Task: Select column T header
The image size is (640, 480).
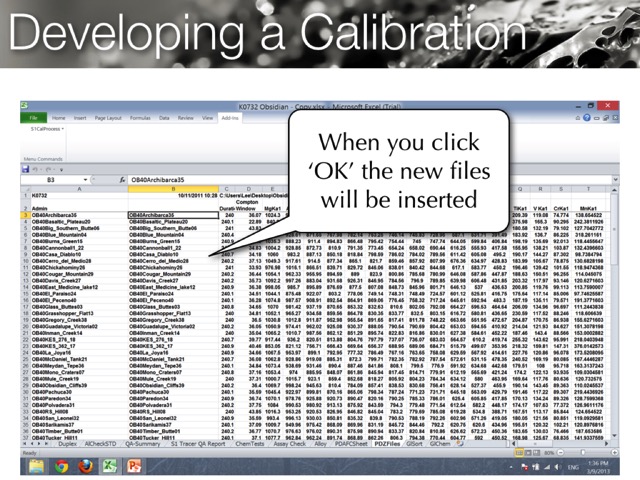Action: 588,189
